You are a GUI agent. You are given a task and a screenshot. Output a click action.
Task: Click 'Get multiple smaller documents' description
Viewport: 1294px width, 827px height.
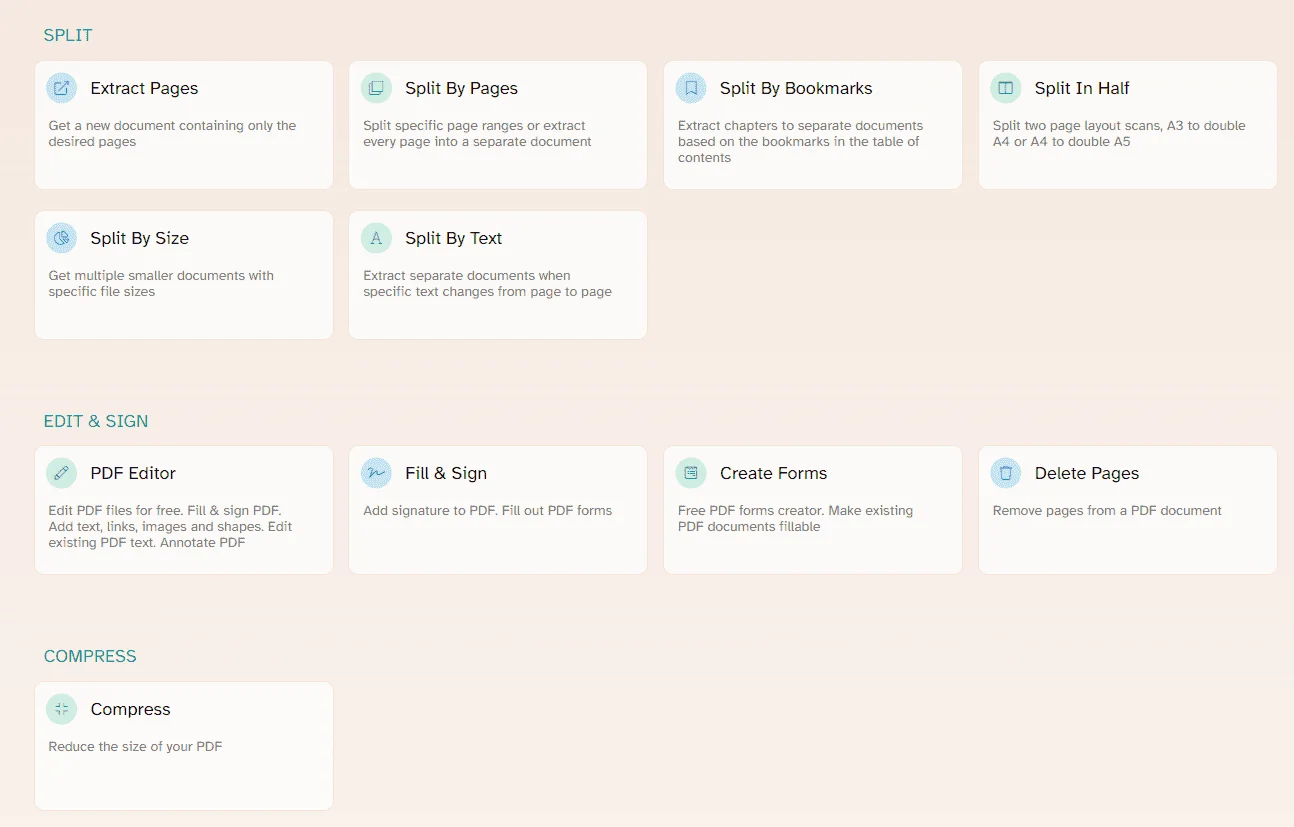tap(161, 284)
